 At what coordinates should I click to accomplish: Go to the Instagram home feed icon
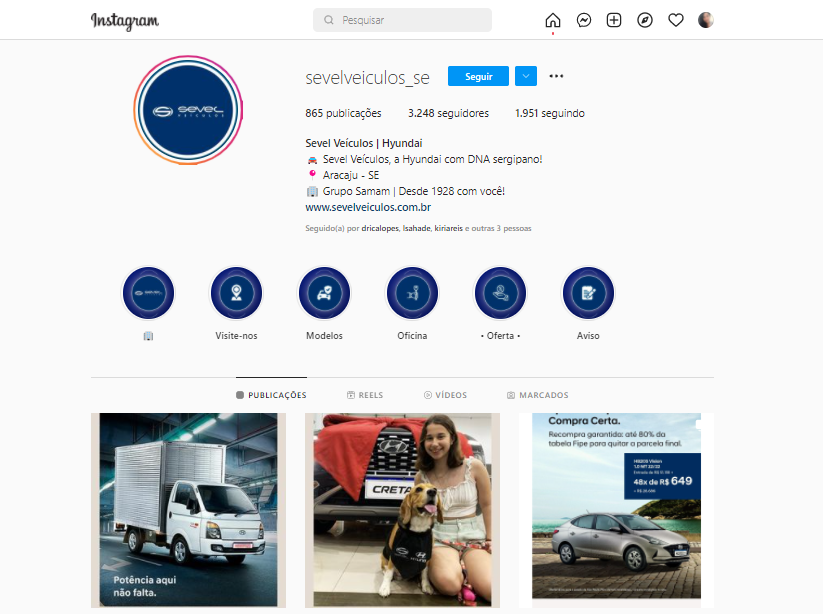click(553, 20)
